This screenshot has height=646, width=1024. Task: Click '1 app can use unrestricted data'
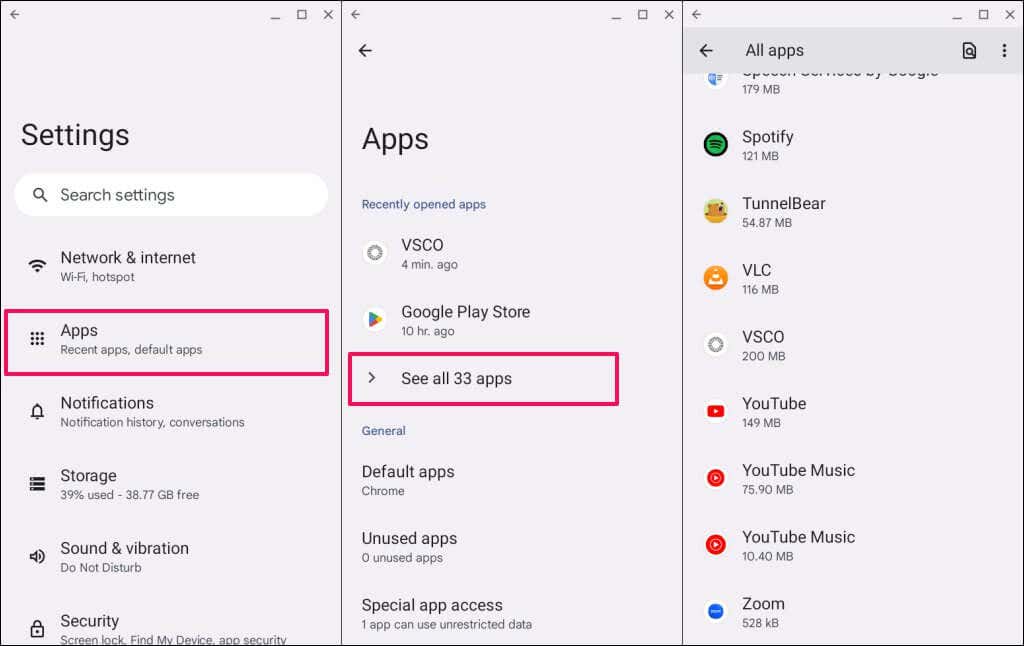447,624
